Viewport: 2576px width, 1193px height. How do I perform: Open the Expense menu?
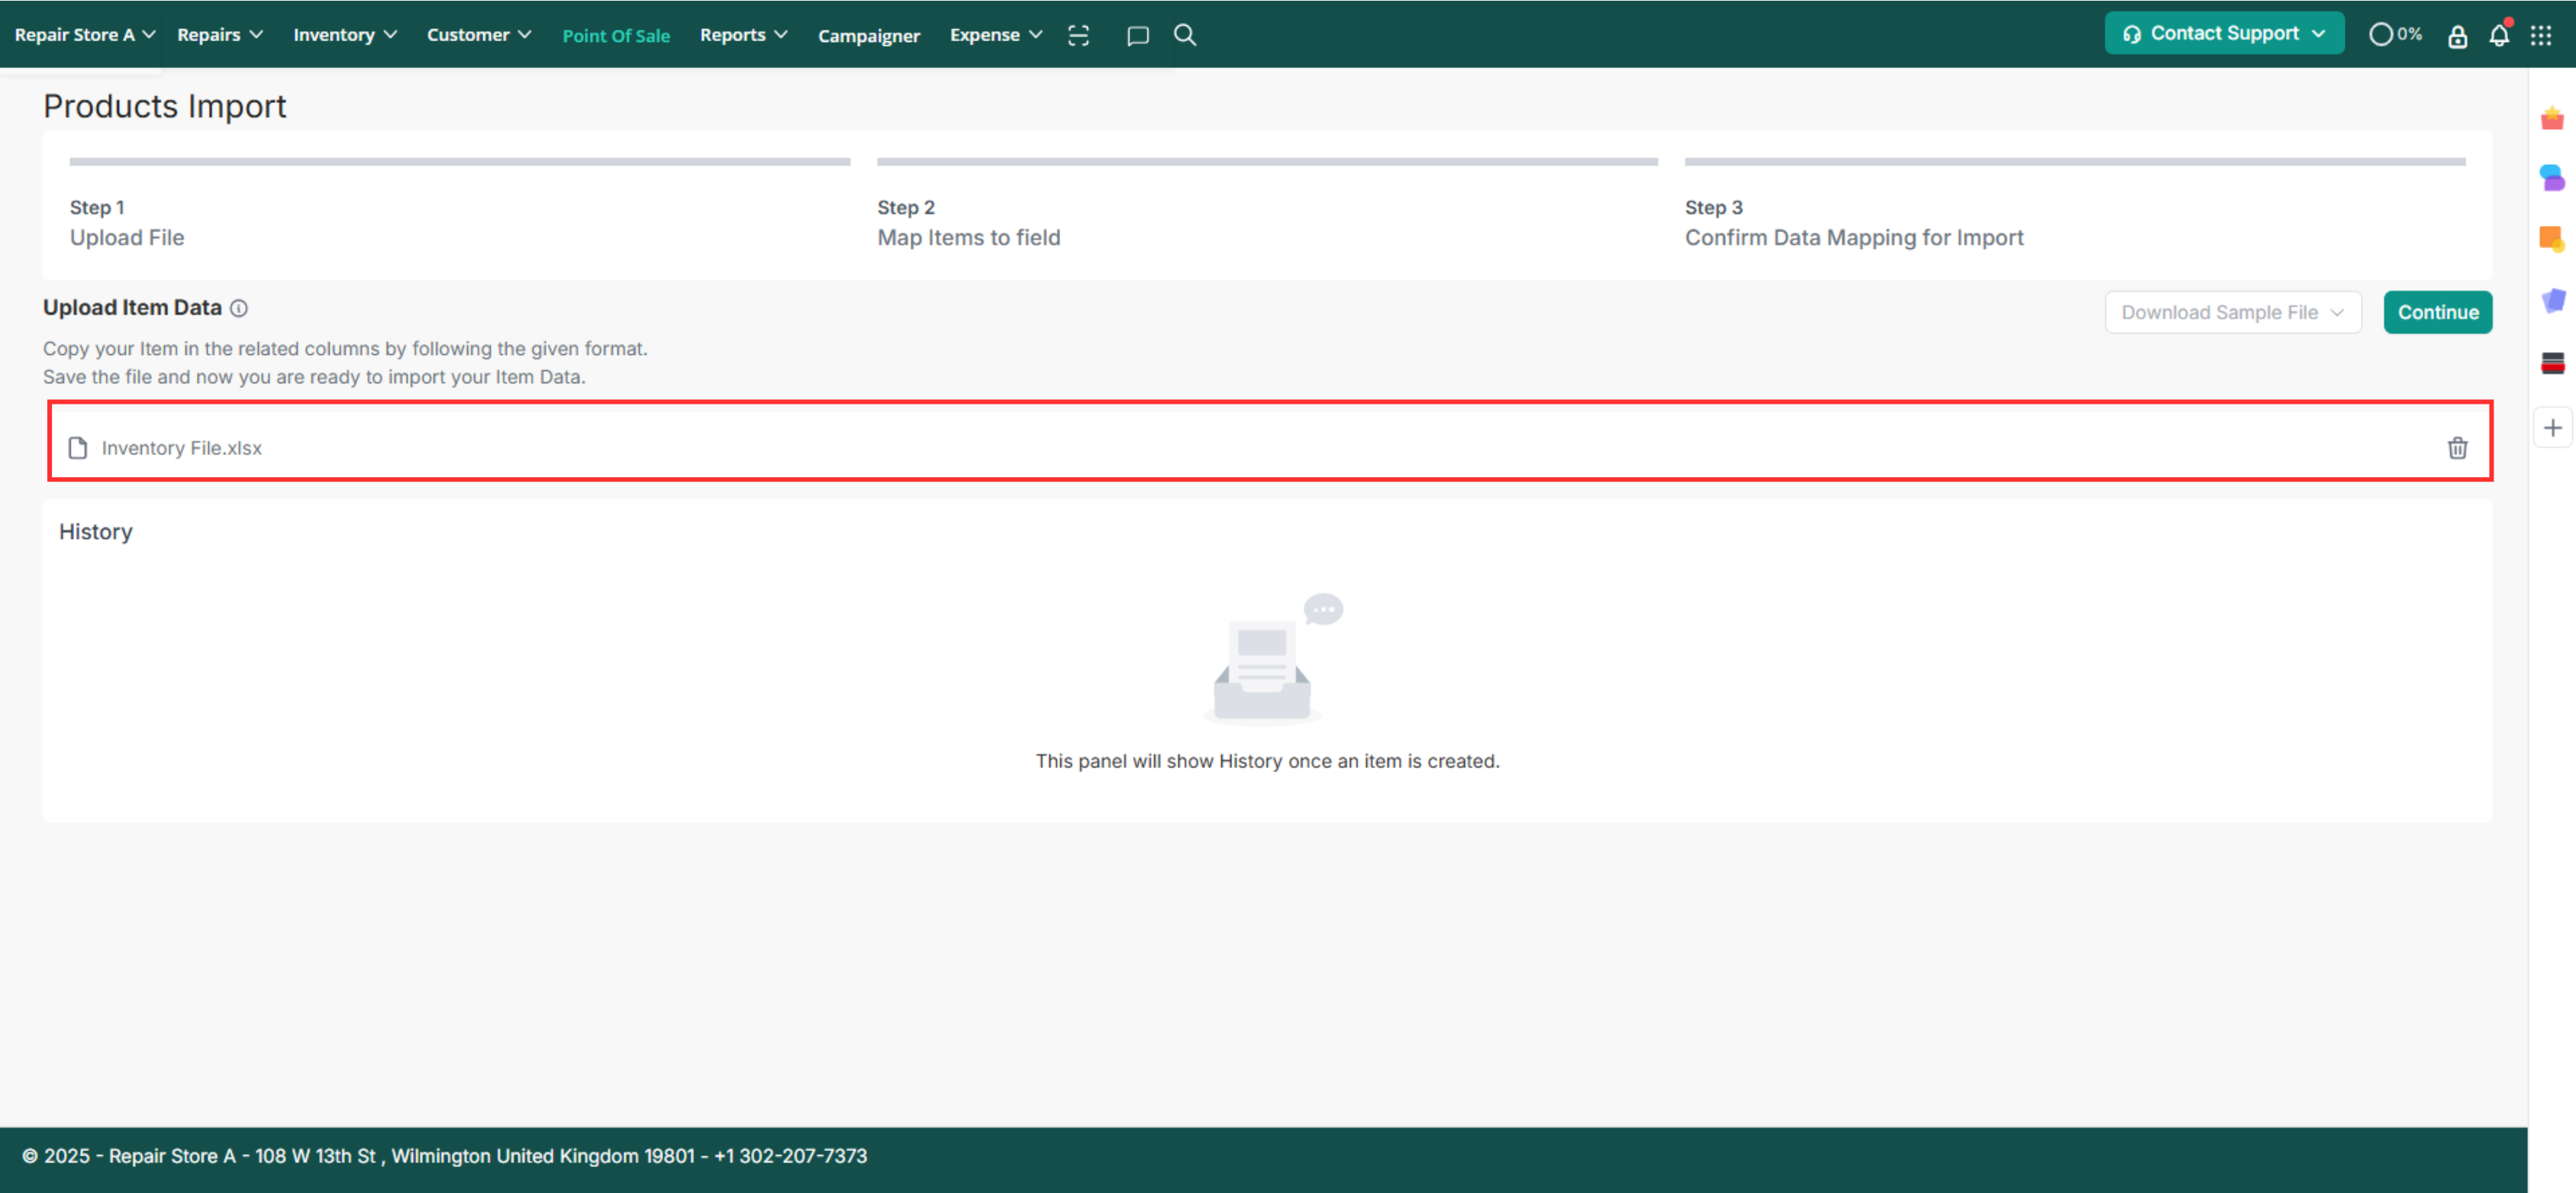pos(996,35)
